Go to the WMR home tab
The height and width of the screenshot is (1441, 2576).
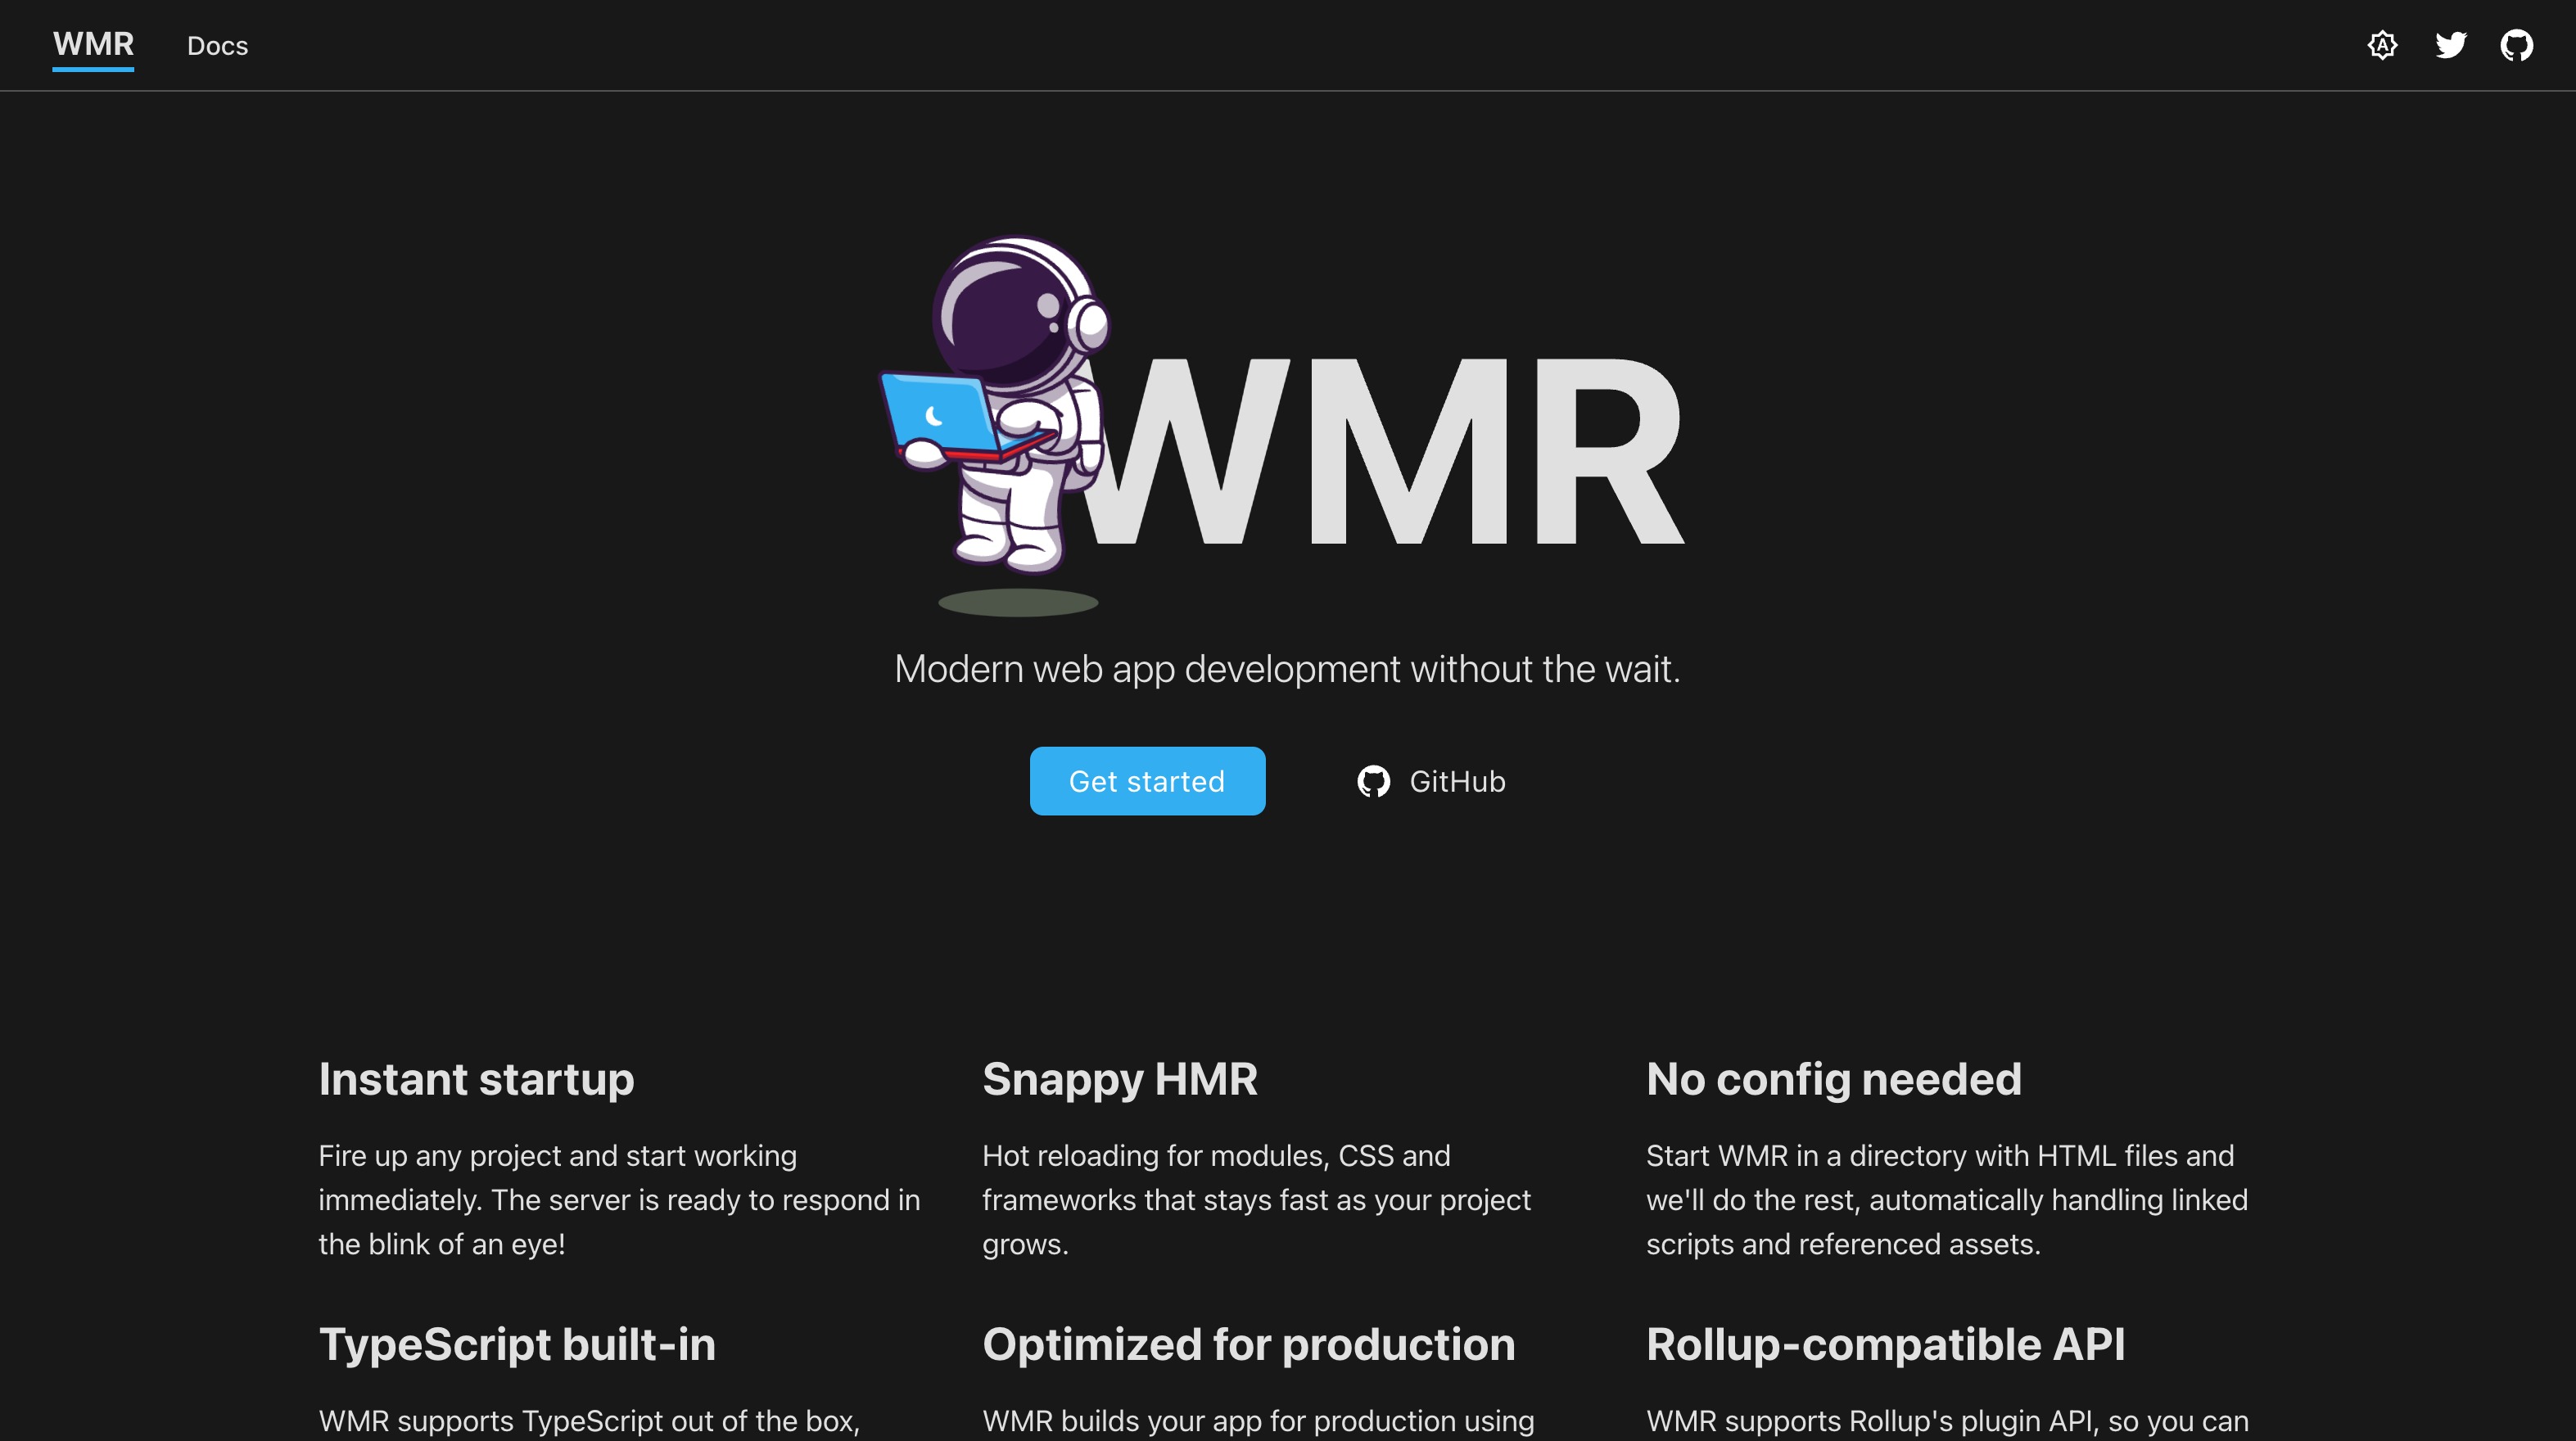[93, 45]
